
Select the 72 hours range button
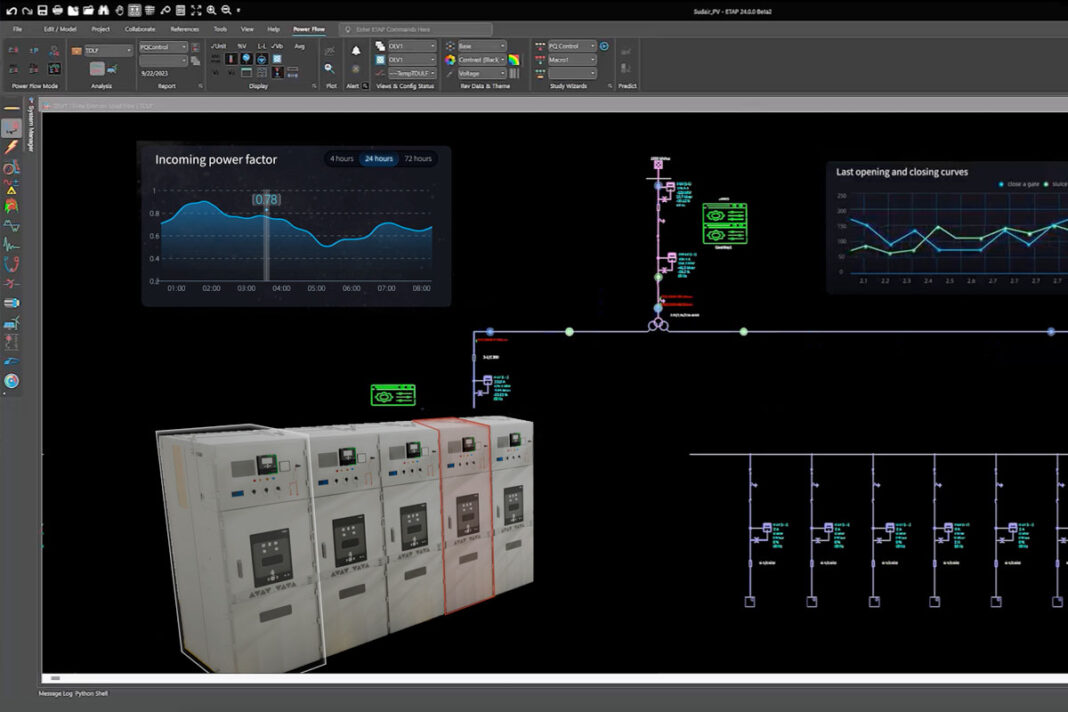(416, 159)
